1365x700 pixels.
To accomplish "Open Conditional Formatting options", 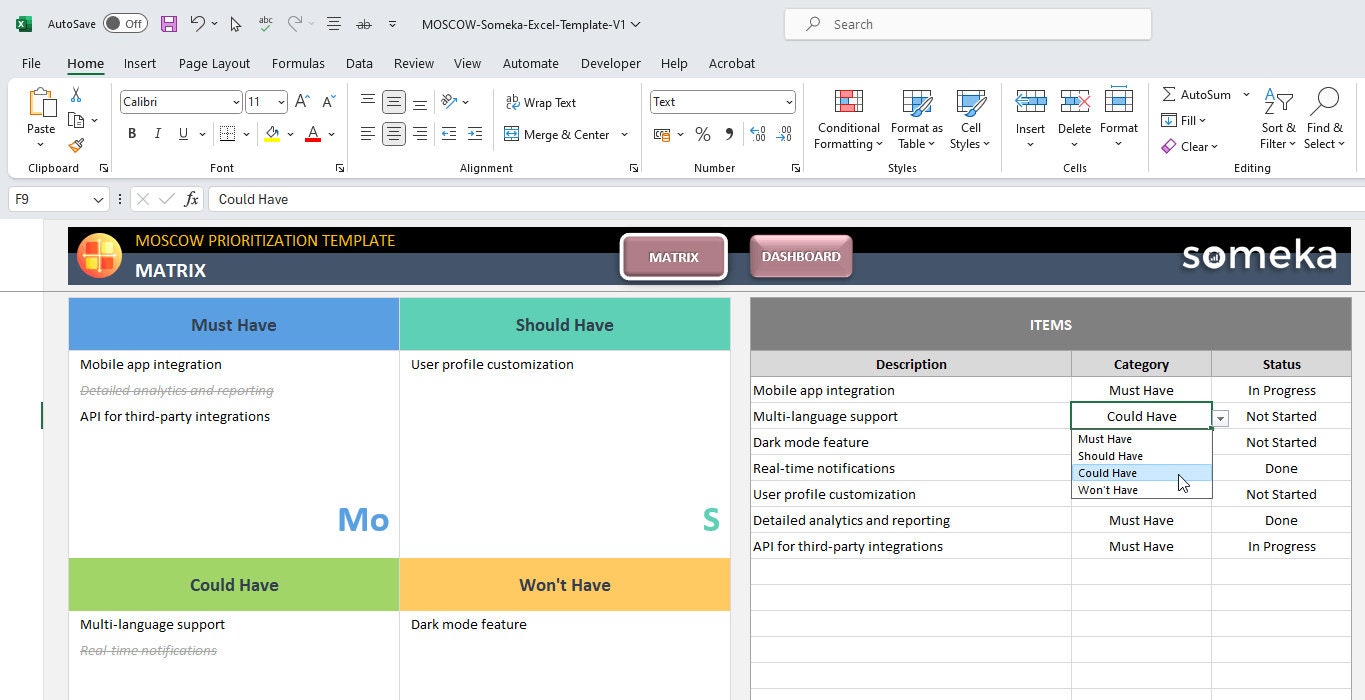I will click(847, 120).
